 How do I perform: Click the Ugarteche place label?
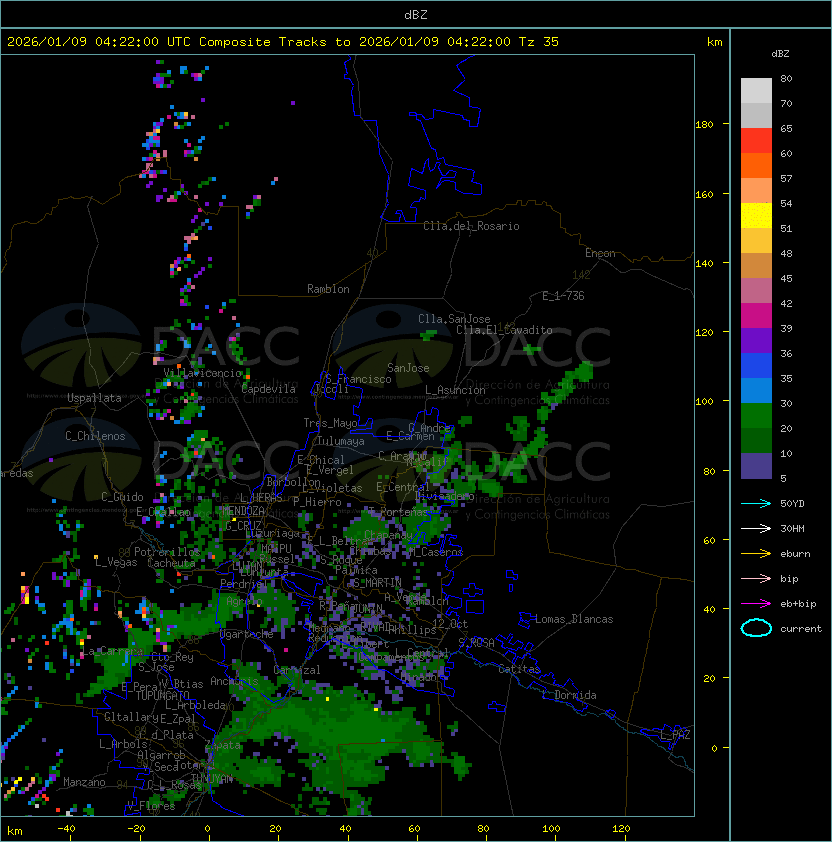(247, 635)
